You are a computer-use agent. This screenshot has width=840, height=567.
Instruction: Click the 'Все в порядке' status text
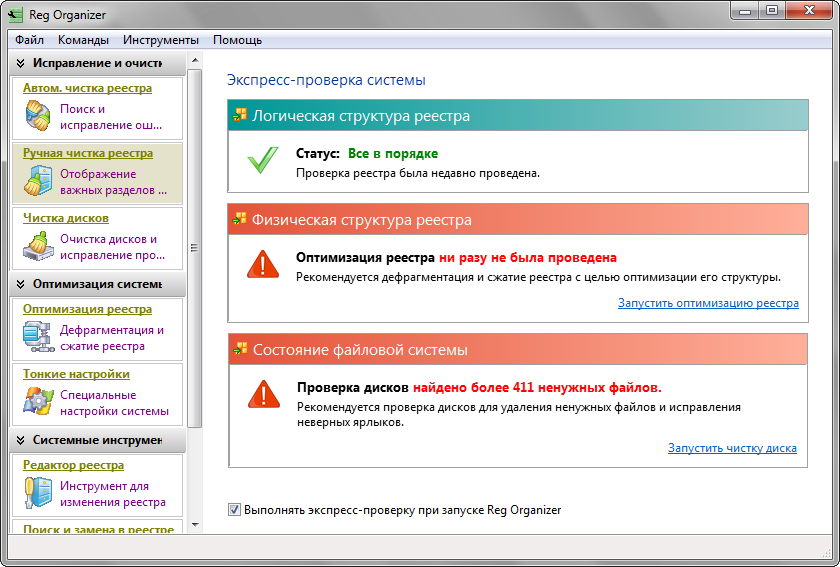[393, 153]
